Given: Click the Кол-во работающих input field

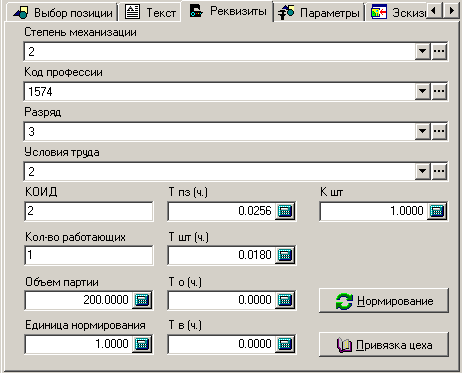Looking at the screenshot, I should 89,255.
